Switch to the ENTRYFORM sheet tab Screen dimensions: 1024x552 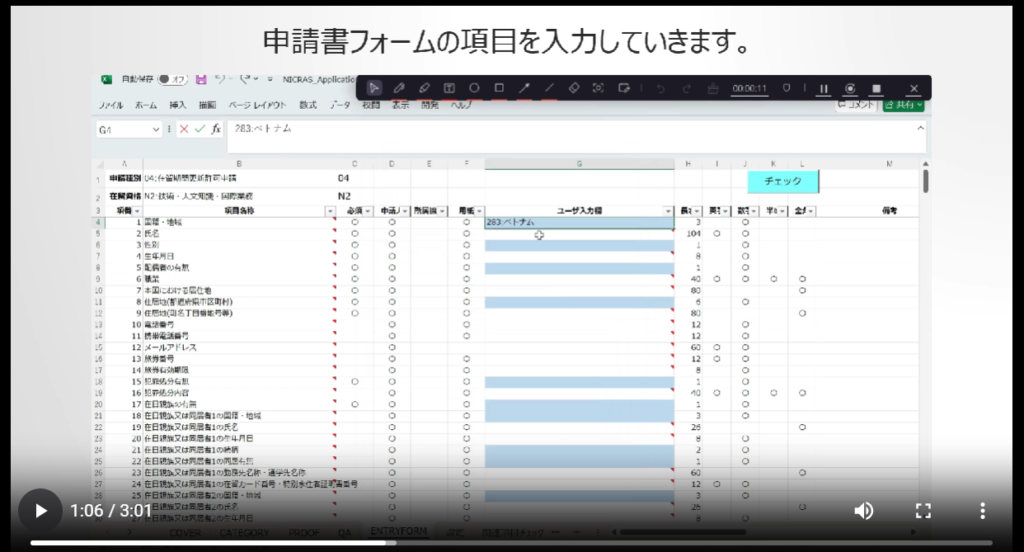397,533
